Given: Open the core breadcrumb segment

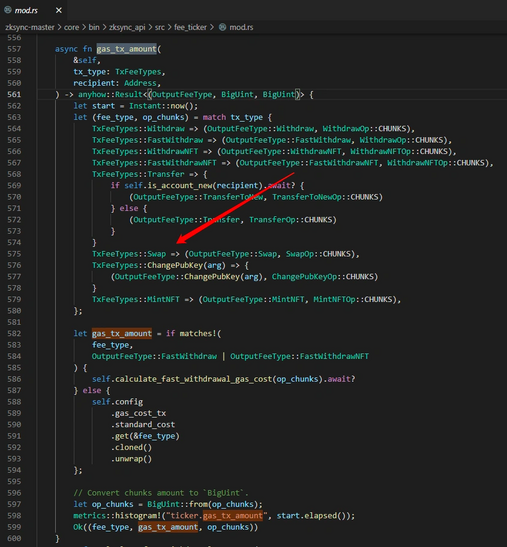Looking at the screenshot, I should [72, 27].
